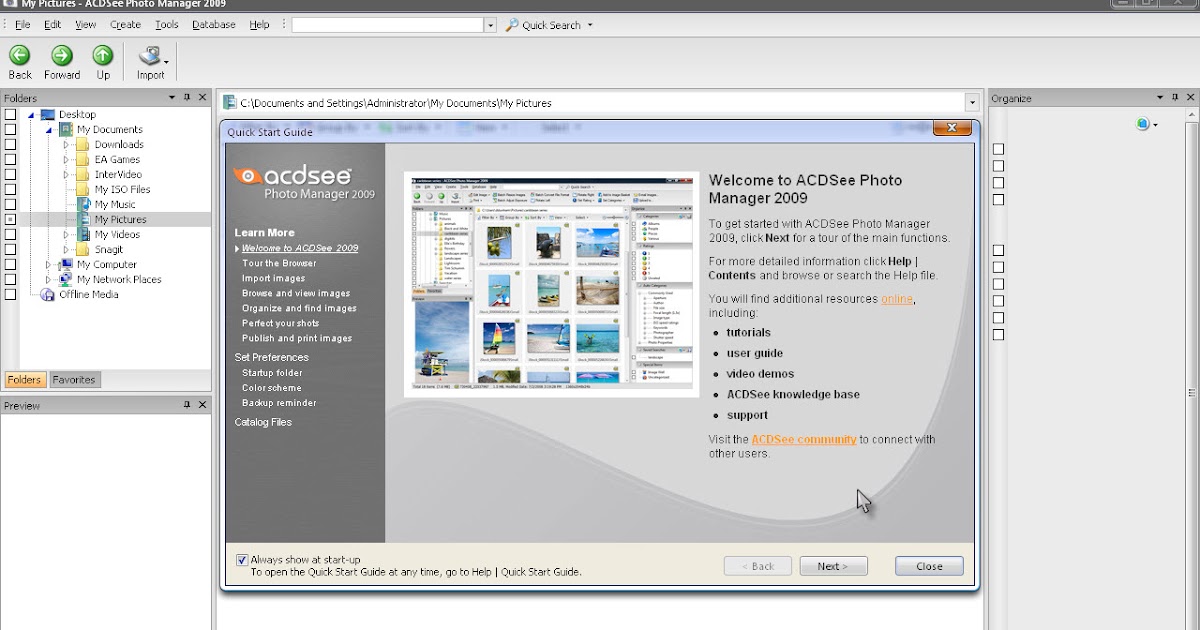Uncheck Always show at start-up

pos(242,560)
